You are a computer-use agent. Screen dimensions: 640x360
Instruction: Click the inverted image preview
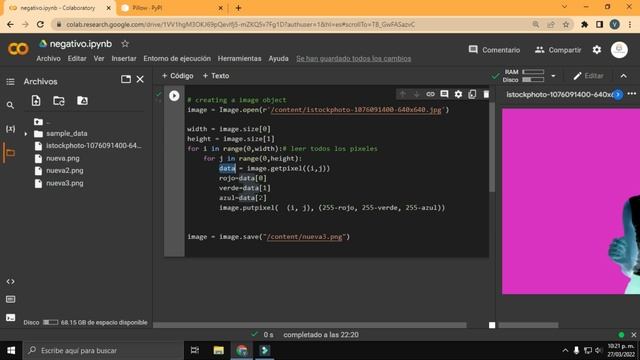(x=571, y=201)
